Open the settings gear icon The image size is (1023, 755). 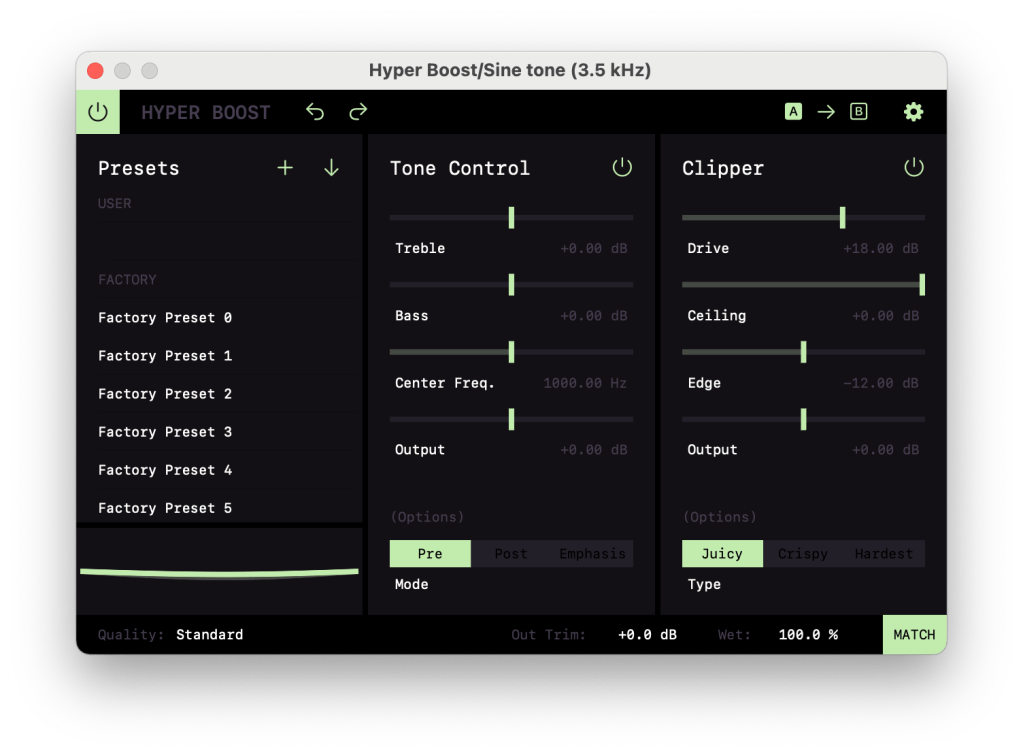(913, 112)
